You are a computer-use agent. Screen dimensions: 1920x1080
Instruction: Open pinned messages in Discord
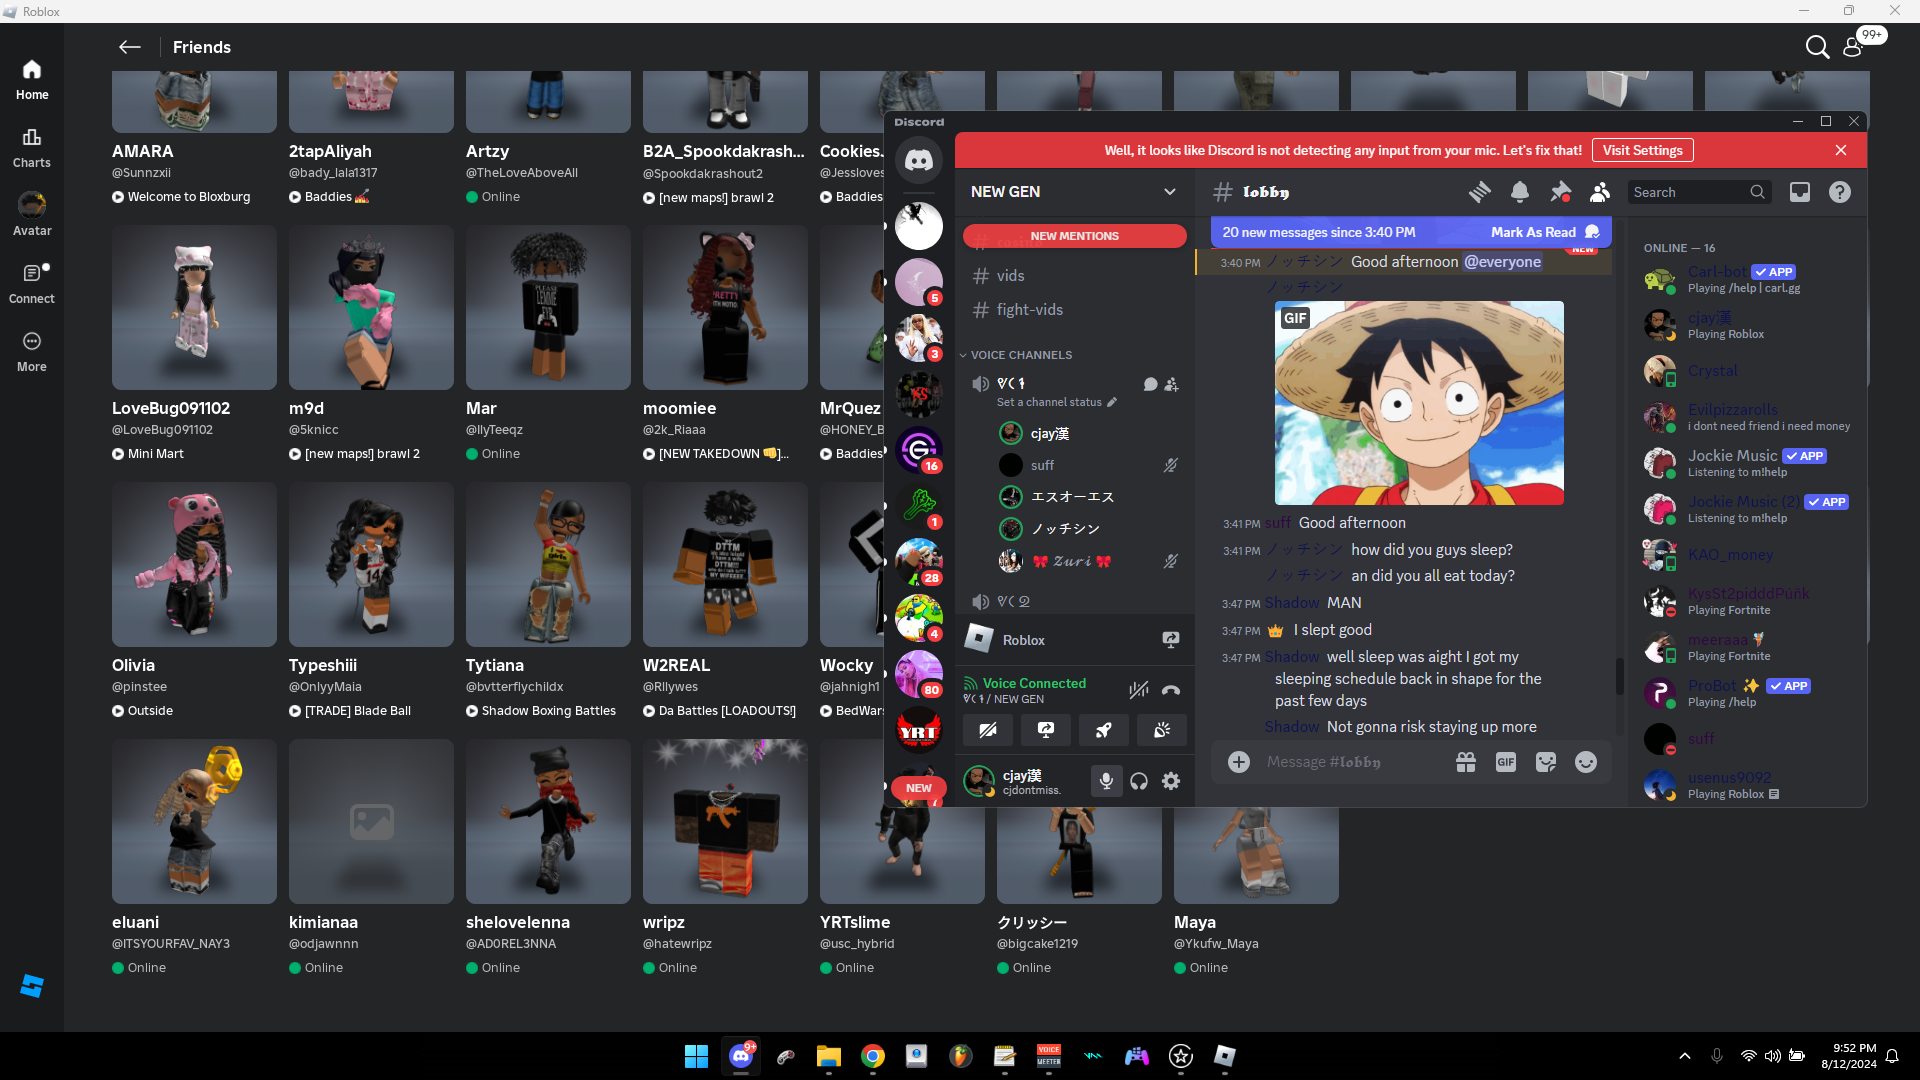[1560, 192]
